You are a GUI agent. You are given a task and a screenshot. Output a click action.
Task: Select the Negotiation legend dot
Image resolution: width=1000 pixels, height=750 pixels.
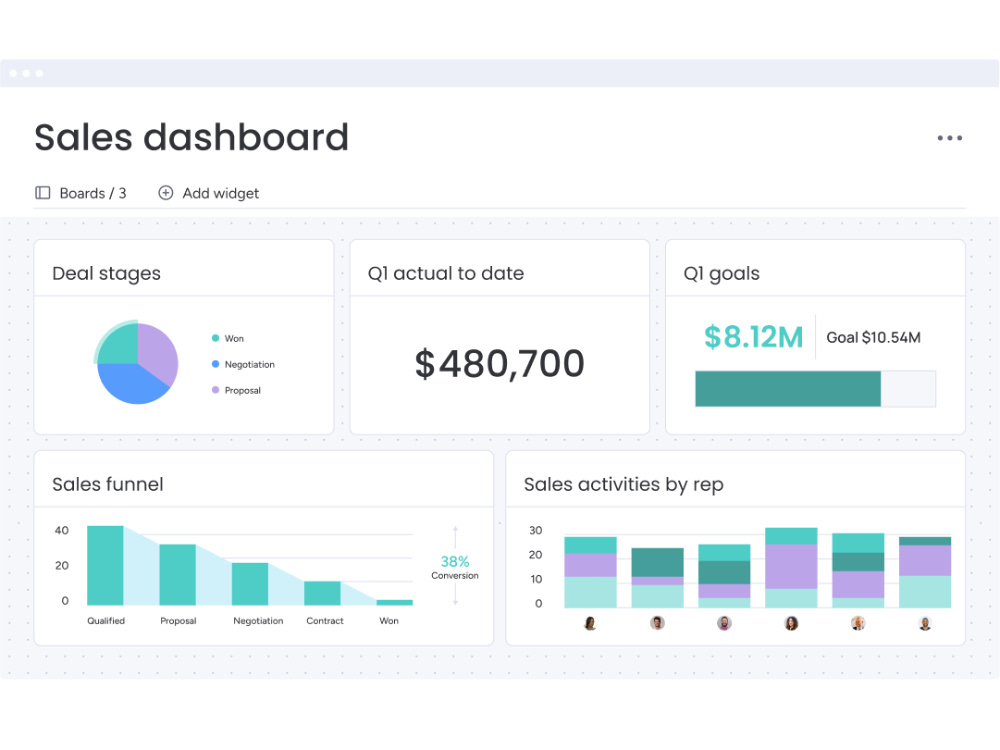point(216,364)
